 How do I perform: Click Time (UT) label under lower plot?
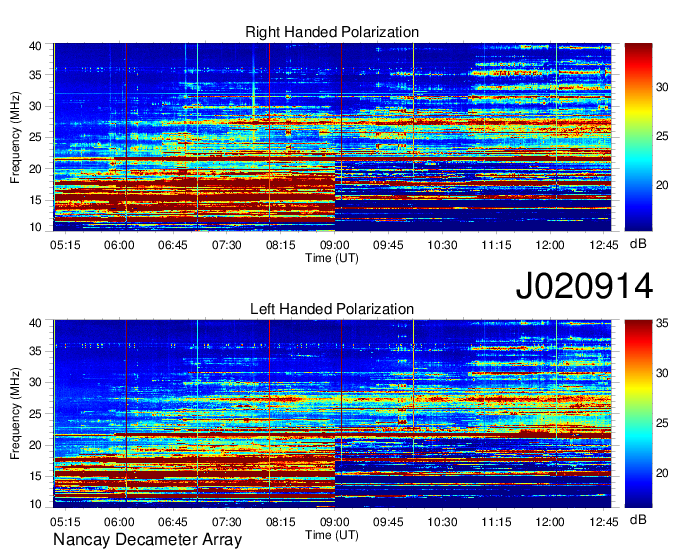[332, 535]
